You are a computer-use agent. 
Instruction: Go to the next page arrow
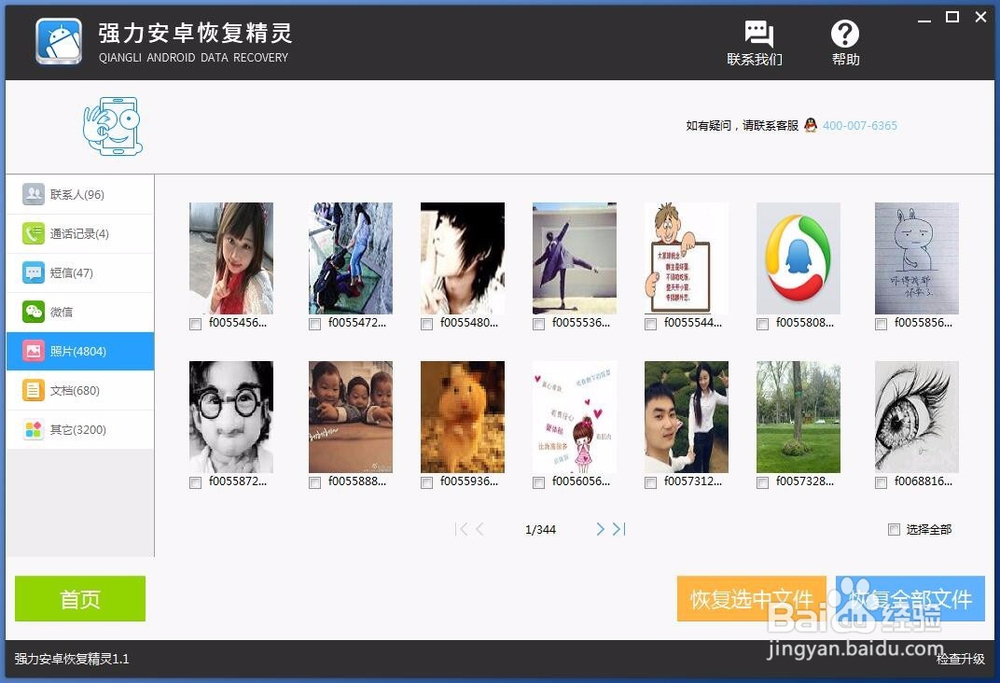point(600,529)
